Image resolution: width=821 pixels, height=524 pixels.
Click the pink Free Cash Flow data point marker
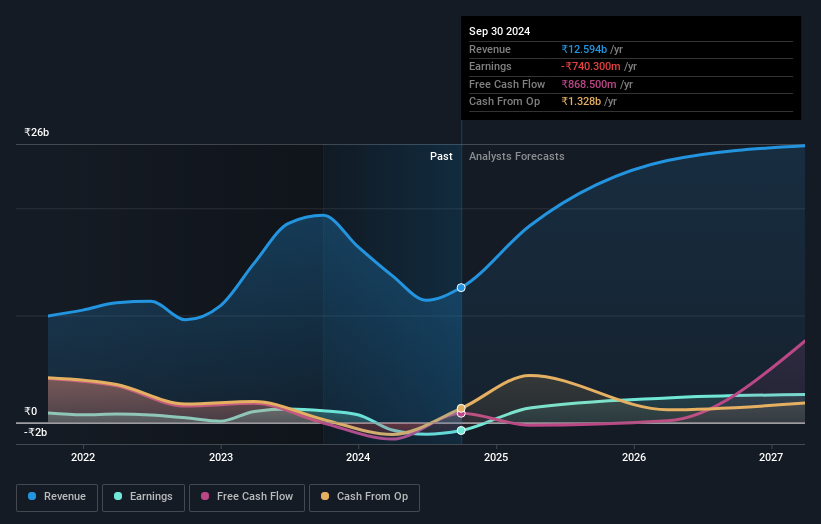point(461,414)
